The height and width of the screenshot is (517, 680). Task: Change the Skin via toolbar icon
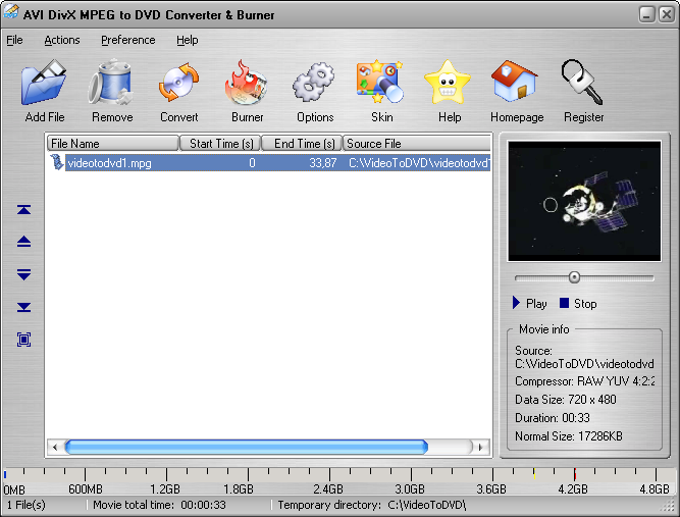(381, 82)
